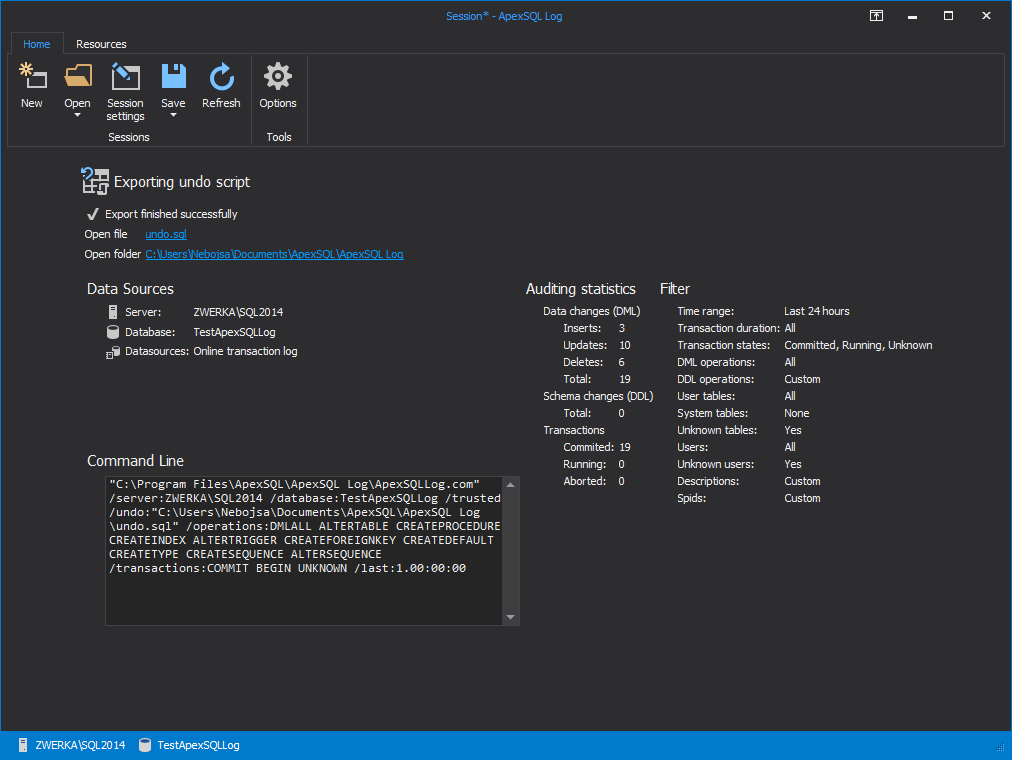The width and height of the screenshot is (1012, 760).
Task: Click the Deletes count 6
Action: coord(622,362)
